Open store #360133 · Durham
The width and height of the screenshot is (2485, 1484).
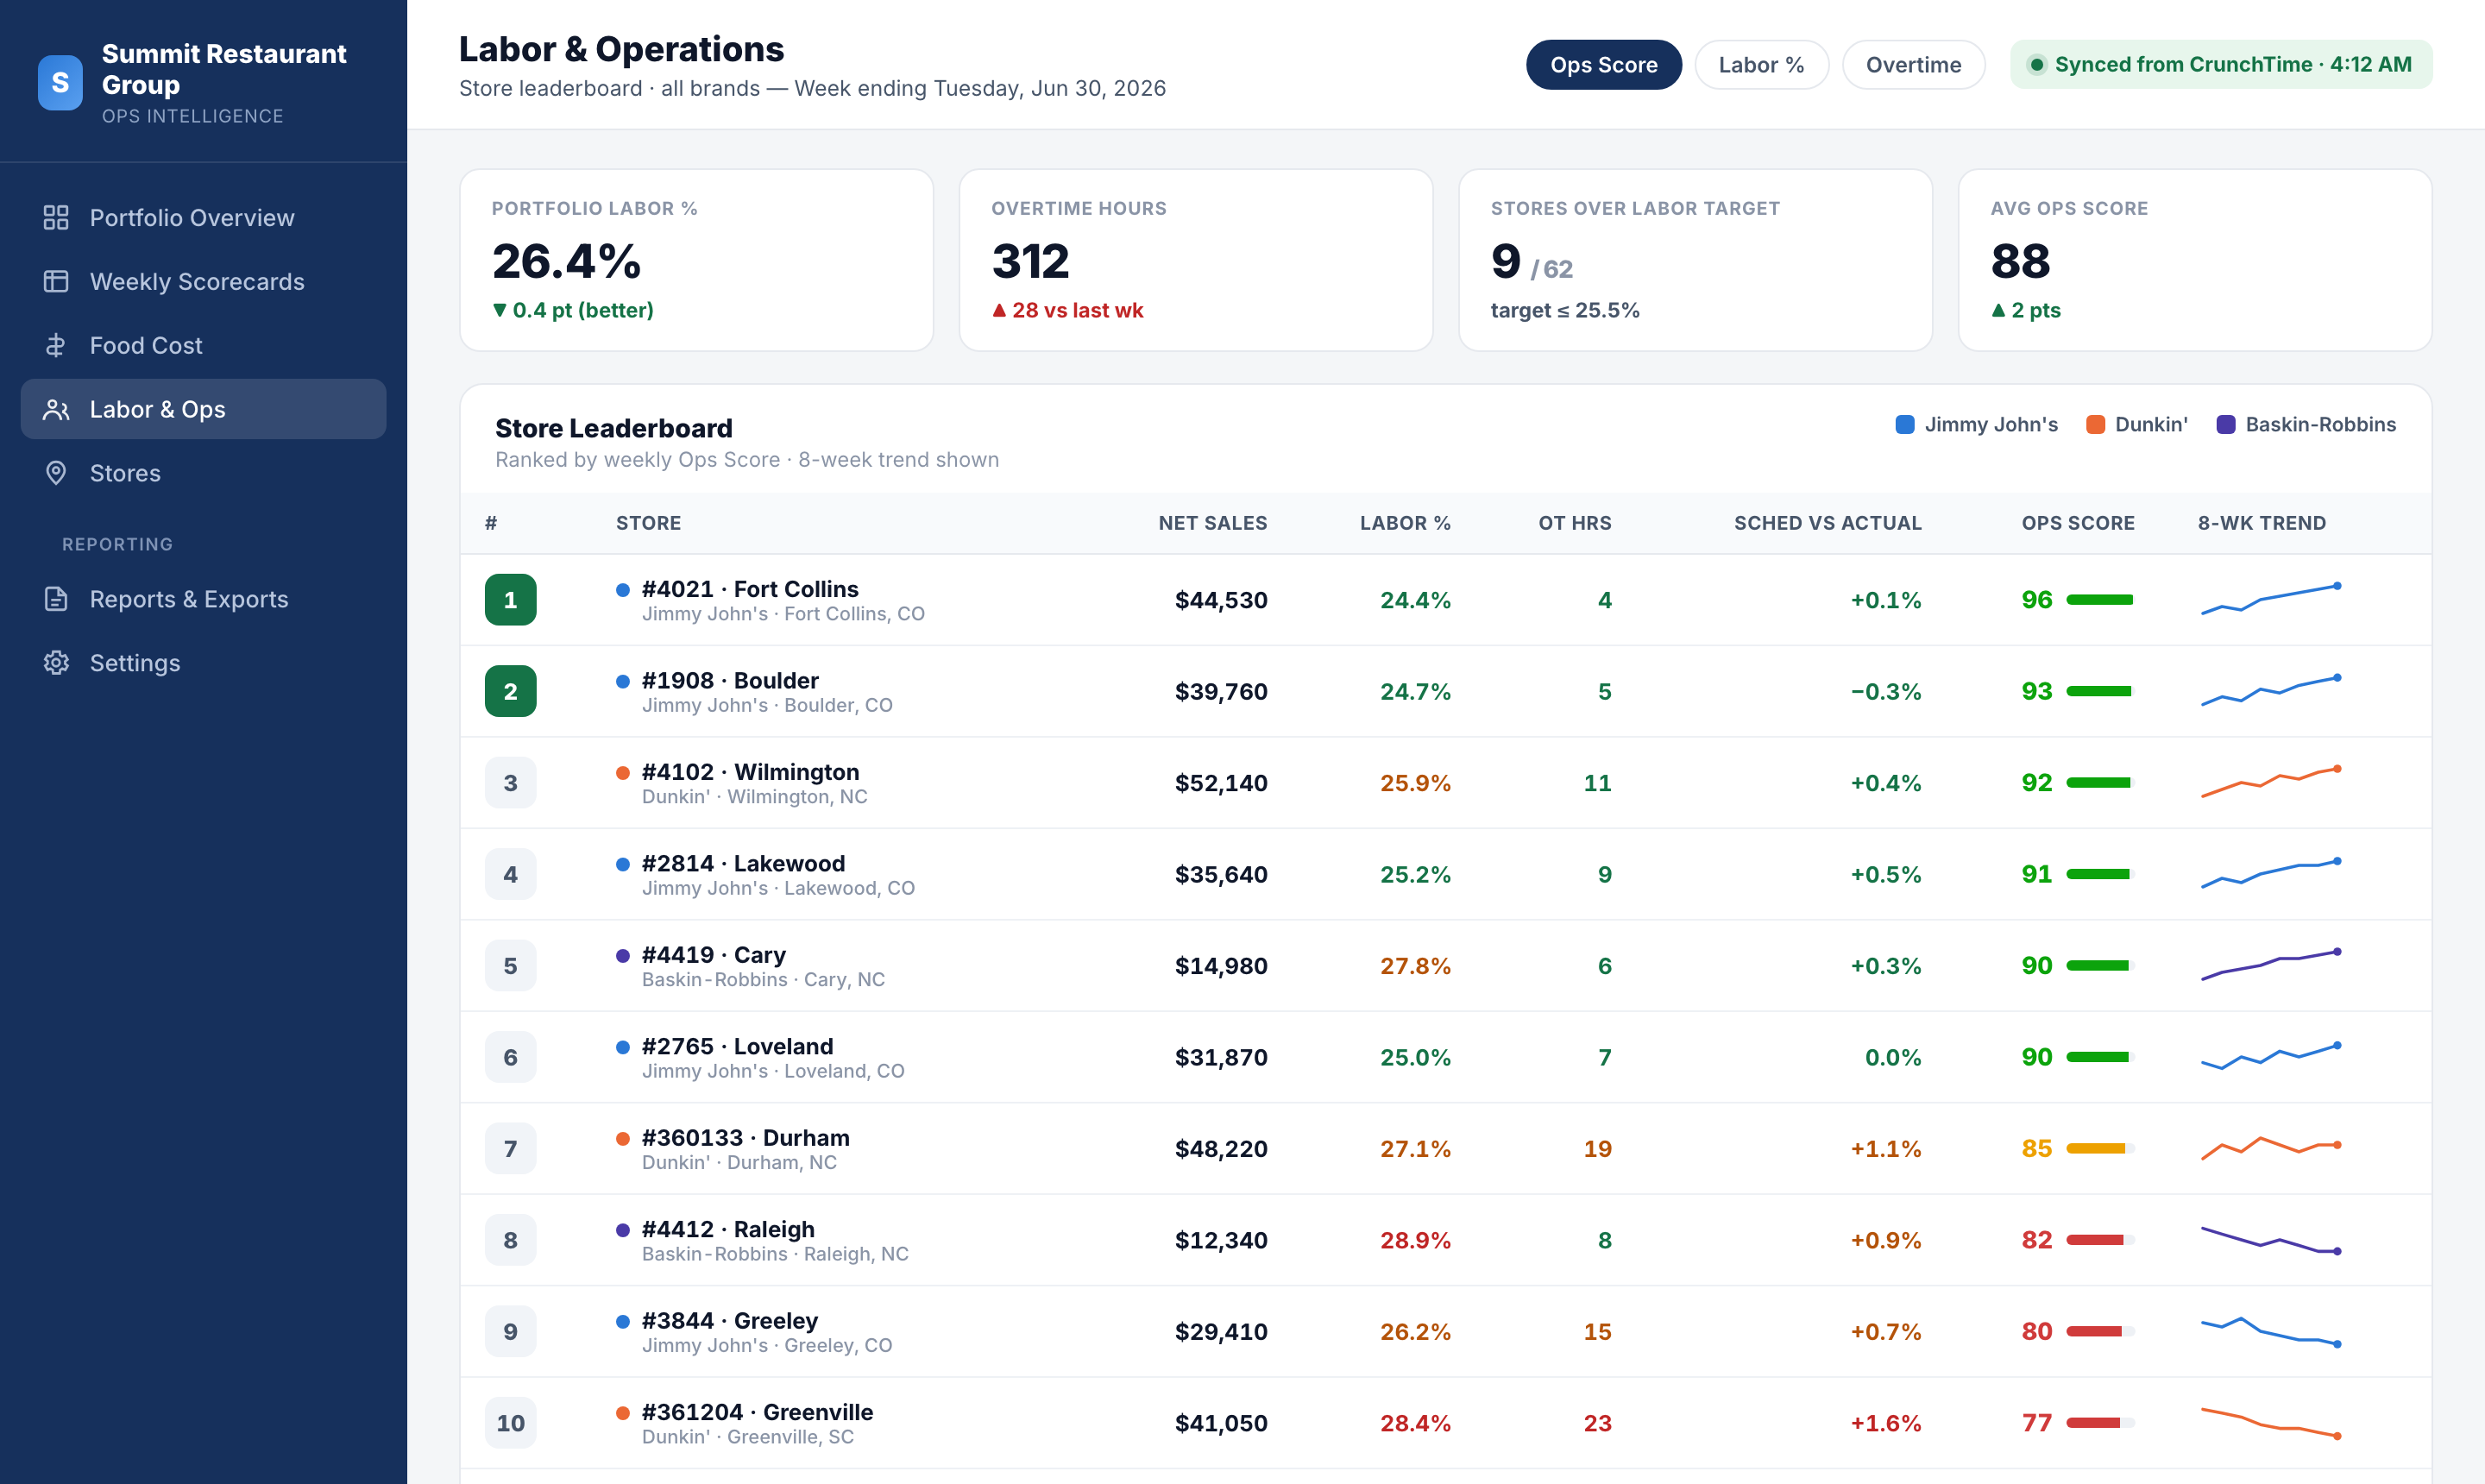pyautogui.click(x=745, y=1139)
